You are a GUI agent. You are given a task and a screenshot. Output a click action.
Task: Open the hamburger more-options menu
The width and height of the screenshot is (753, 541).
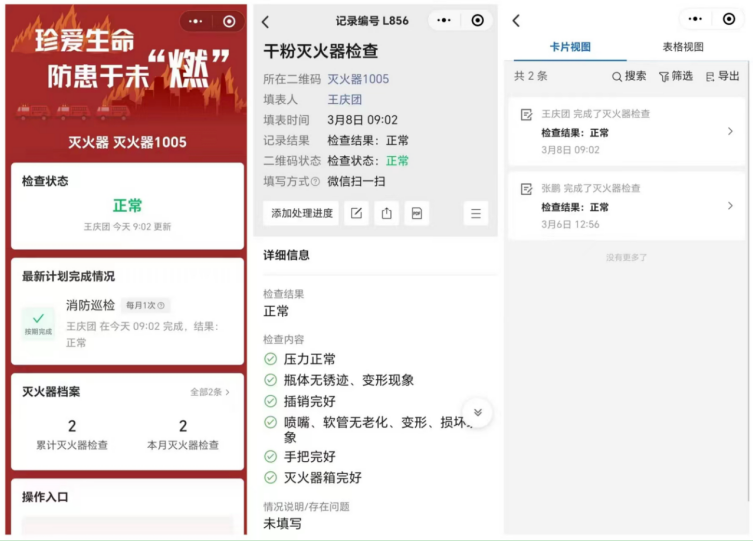[475, 213]
